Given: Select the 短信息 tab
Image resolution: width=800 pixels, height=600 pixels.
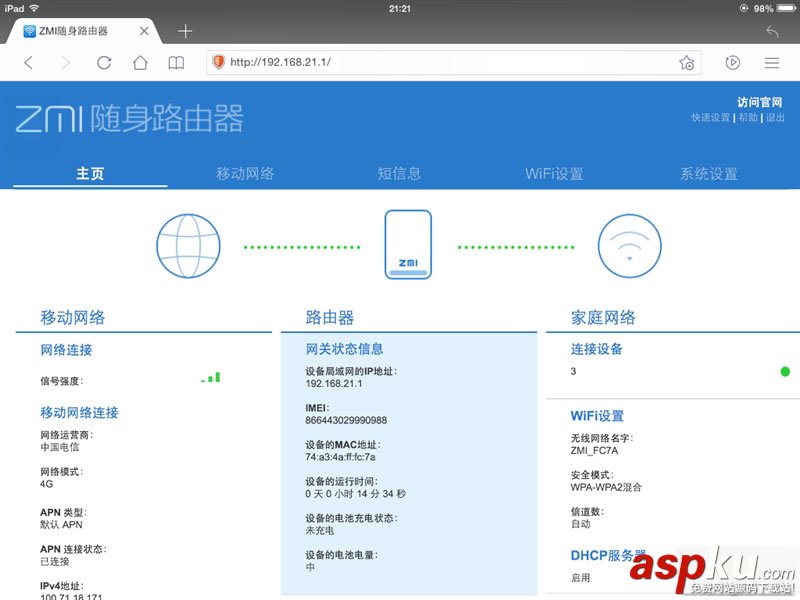Looking at the screenshot, I should [x=399, y=173].
